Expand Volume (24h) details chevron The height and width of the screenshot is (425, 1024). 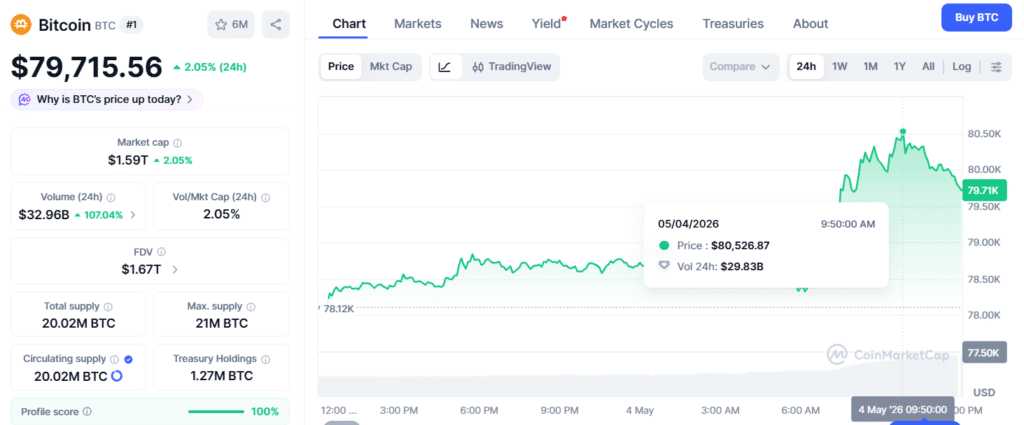(133, 215)
